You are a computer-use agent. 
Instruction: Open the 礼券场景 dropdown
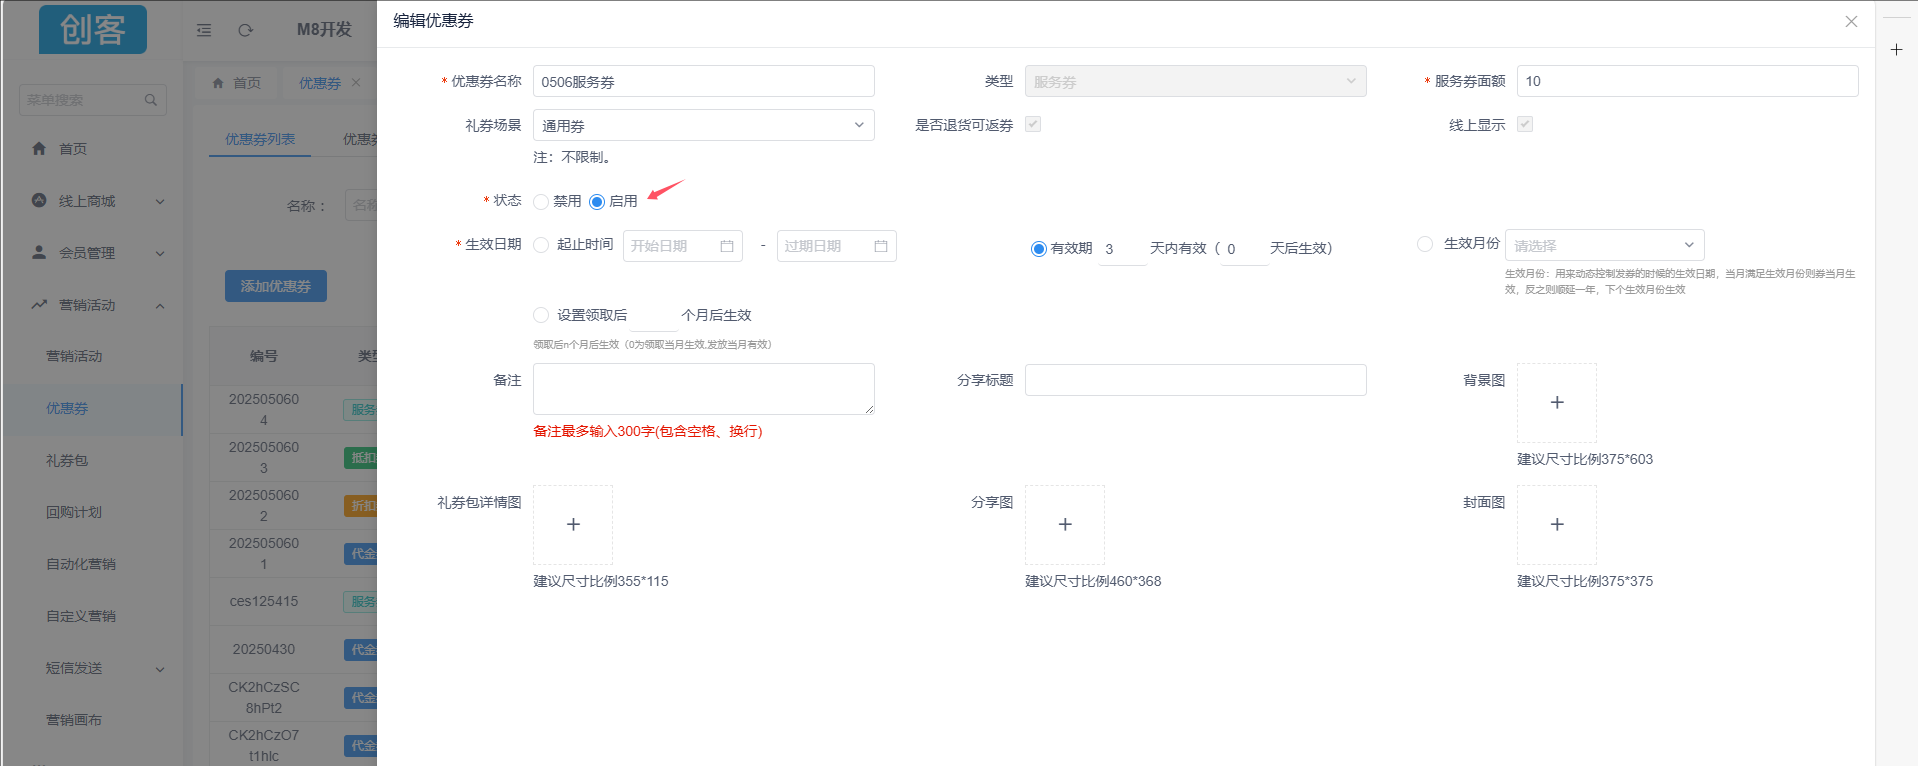(704, 125)
